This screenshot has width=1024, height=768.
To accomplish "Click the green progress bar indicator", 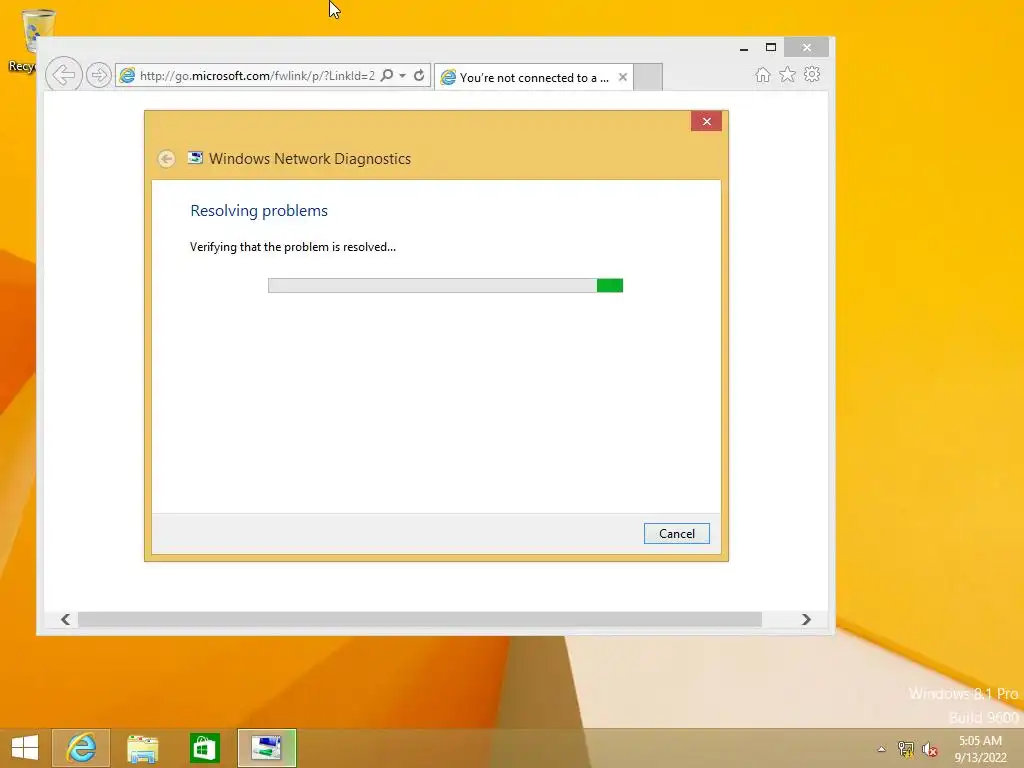I will (x=609, y=285).
